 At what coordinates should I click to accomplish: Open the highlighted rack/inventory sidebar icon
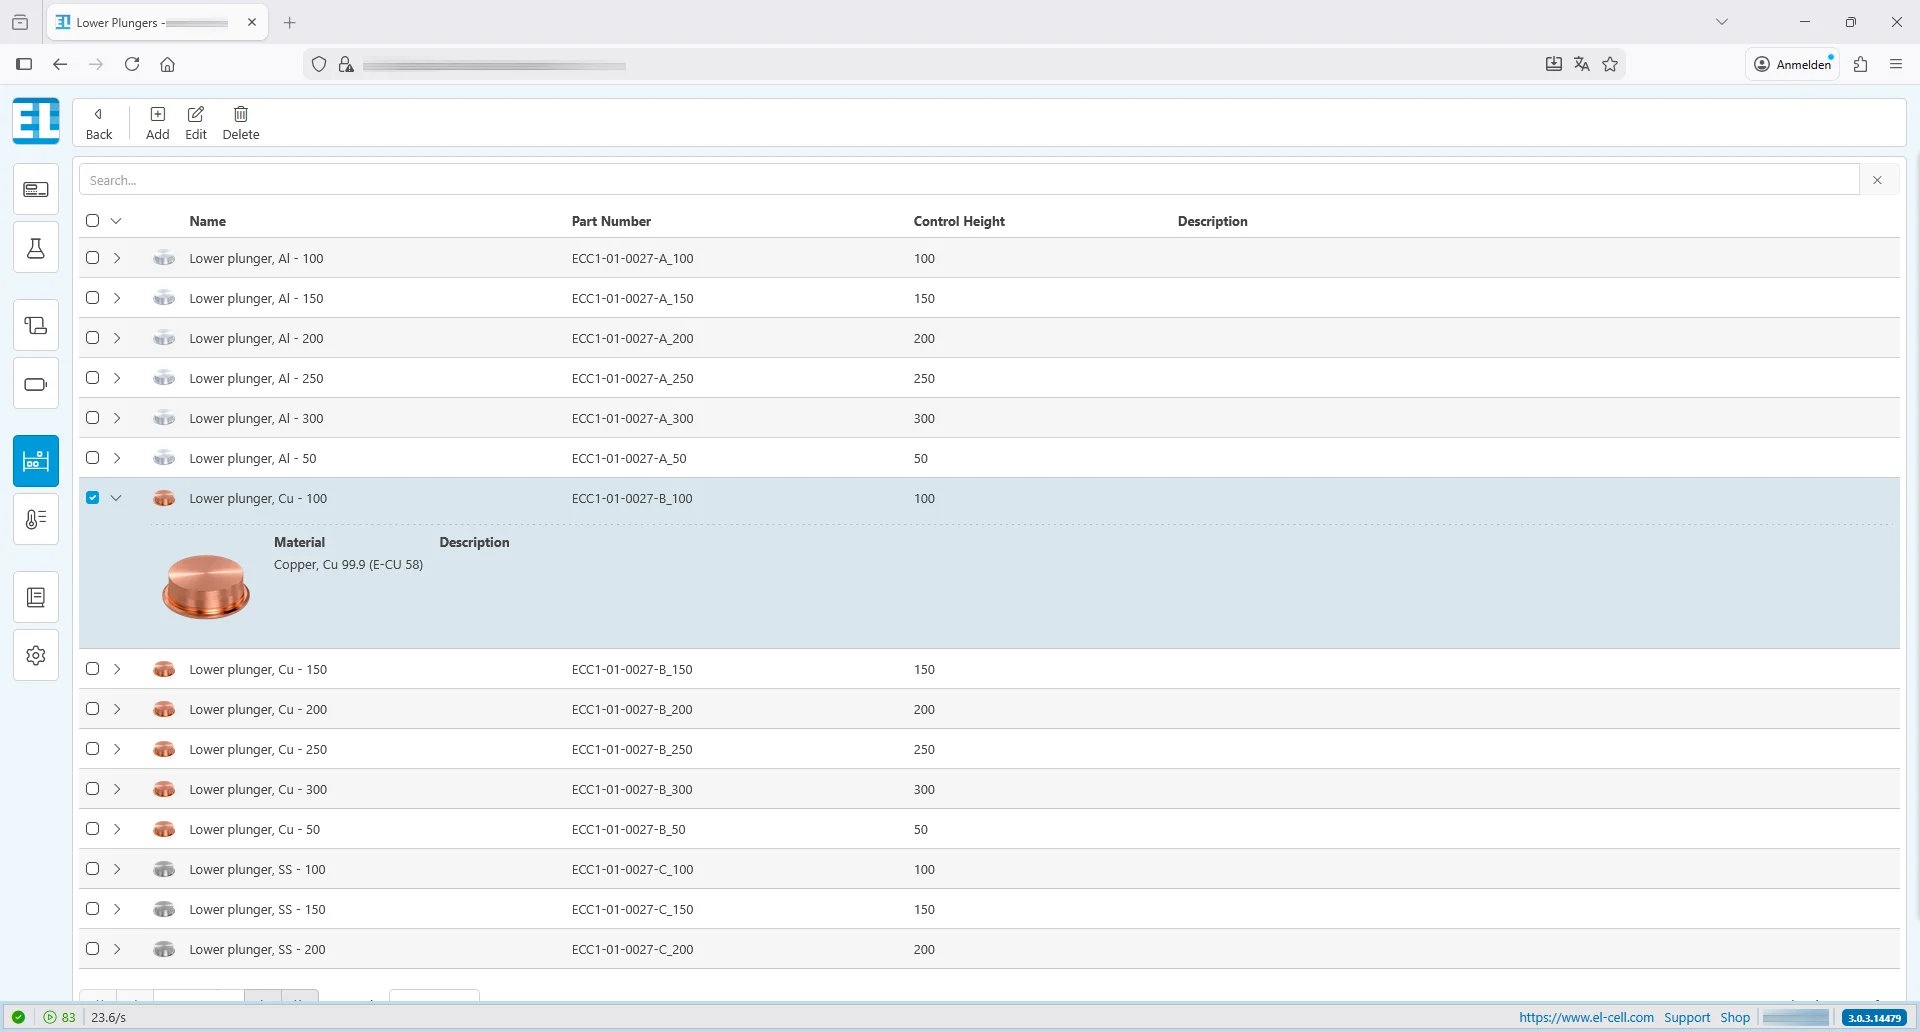[36, 461]
